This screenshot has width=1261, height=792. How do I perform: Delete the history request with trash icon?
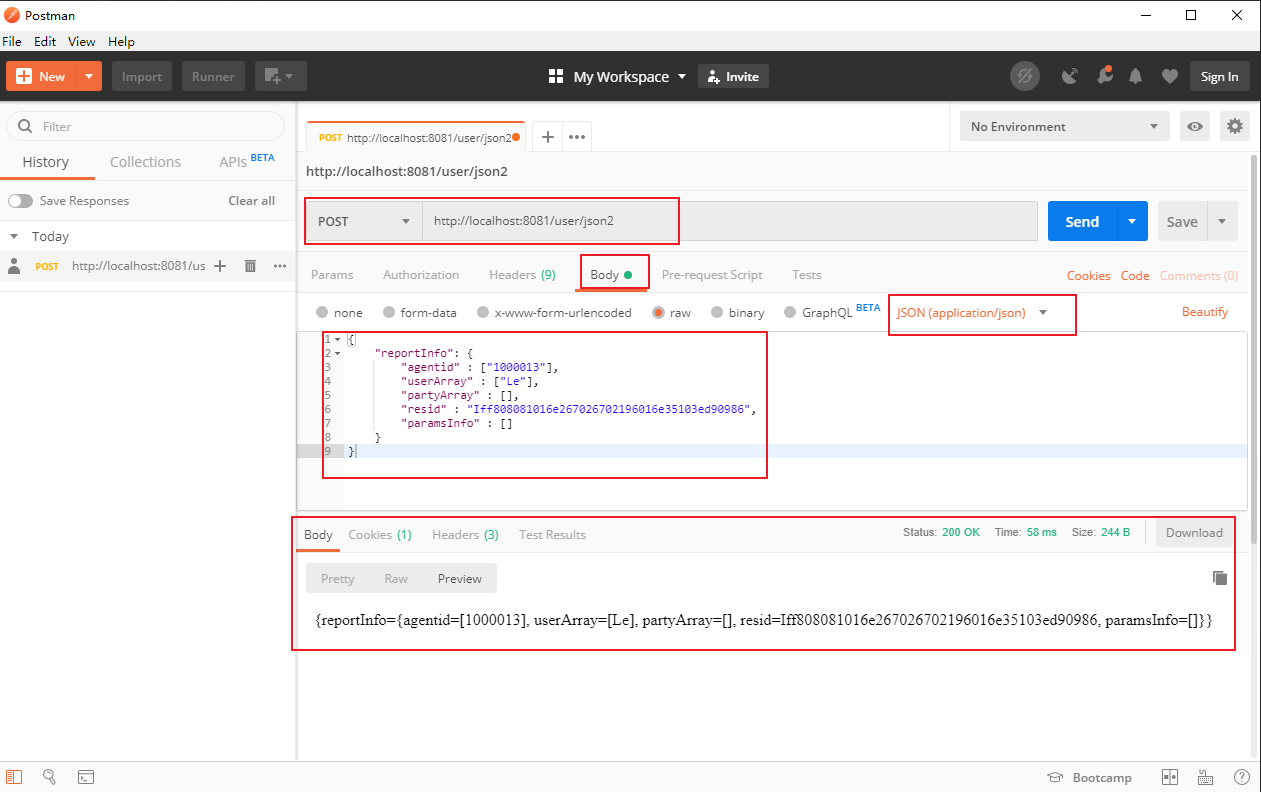click(250, 265)
